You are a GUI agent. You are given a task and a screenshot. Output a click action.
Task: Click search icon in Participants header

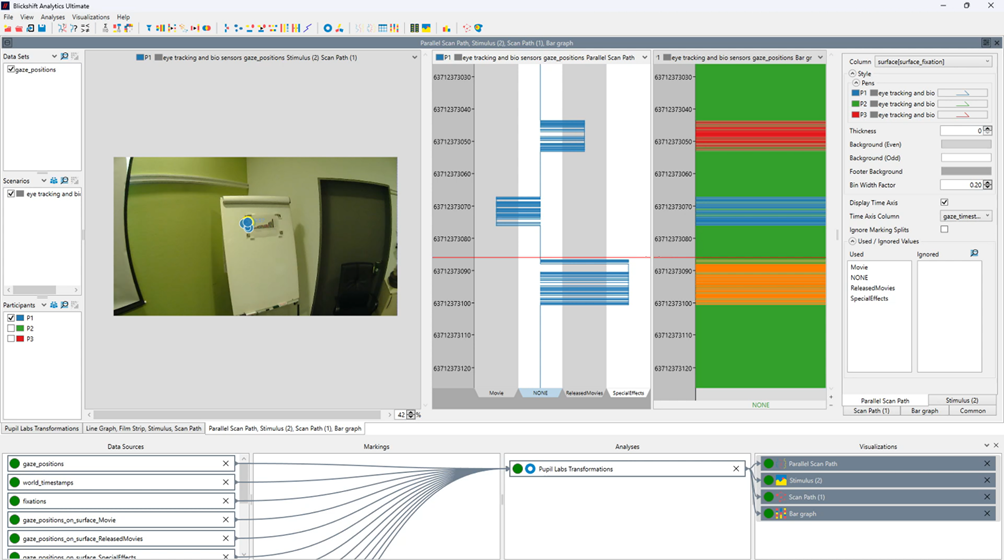pyautogui.click(x=64, y=305)
